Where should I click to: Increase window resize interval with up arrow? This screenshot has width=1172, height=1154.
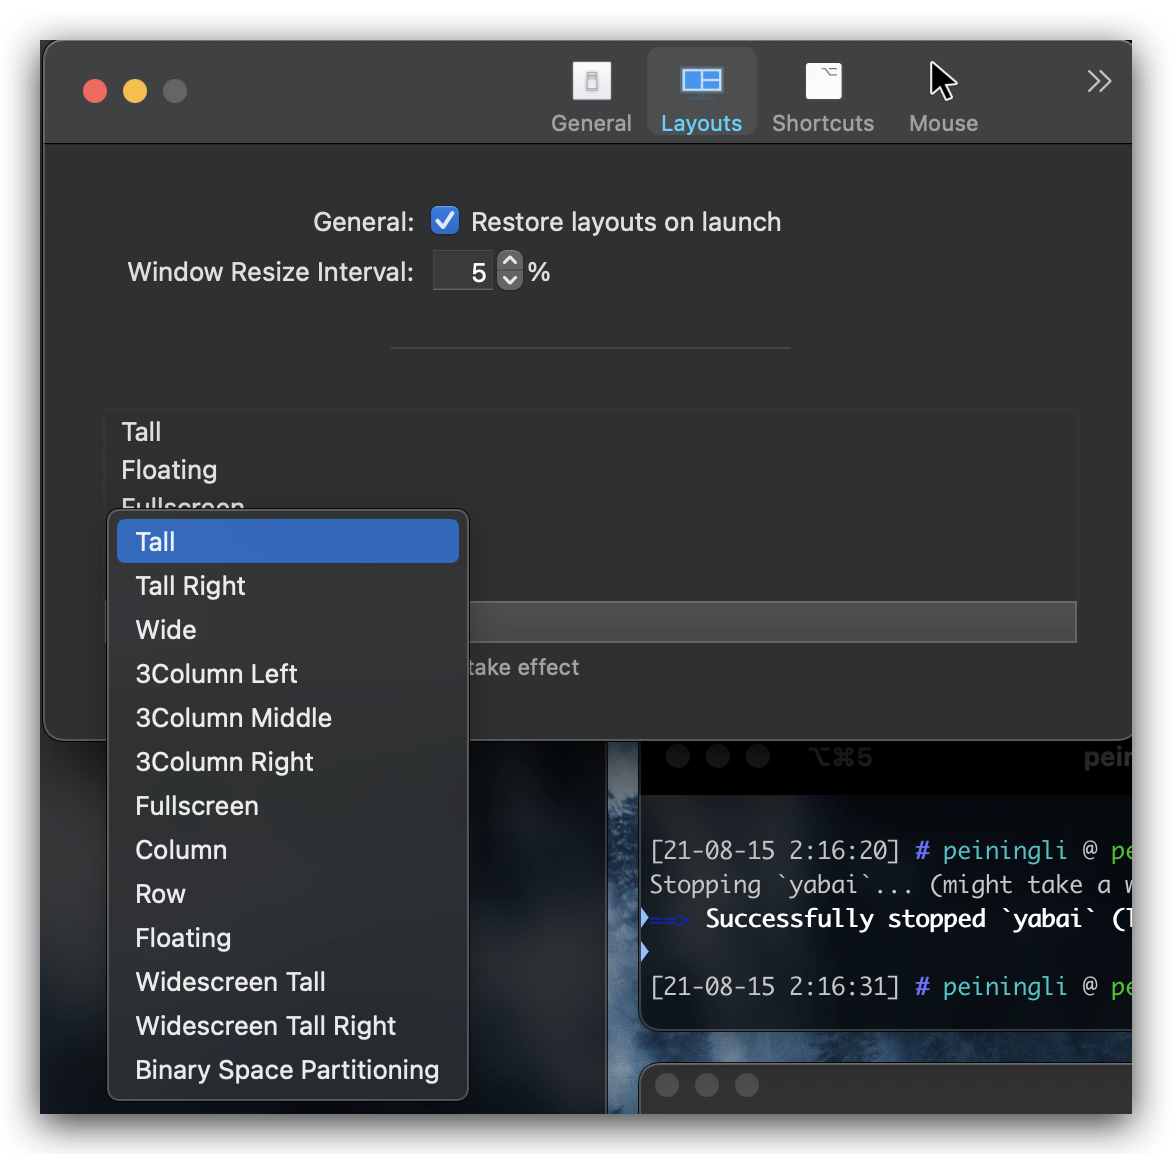tap(510, 262)
